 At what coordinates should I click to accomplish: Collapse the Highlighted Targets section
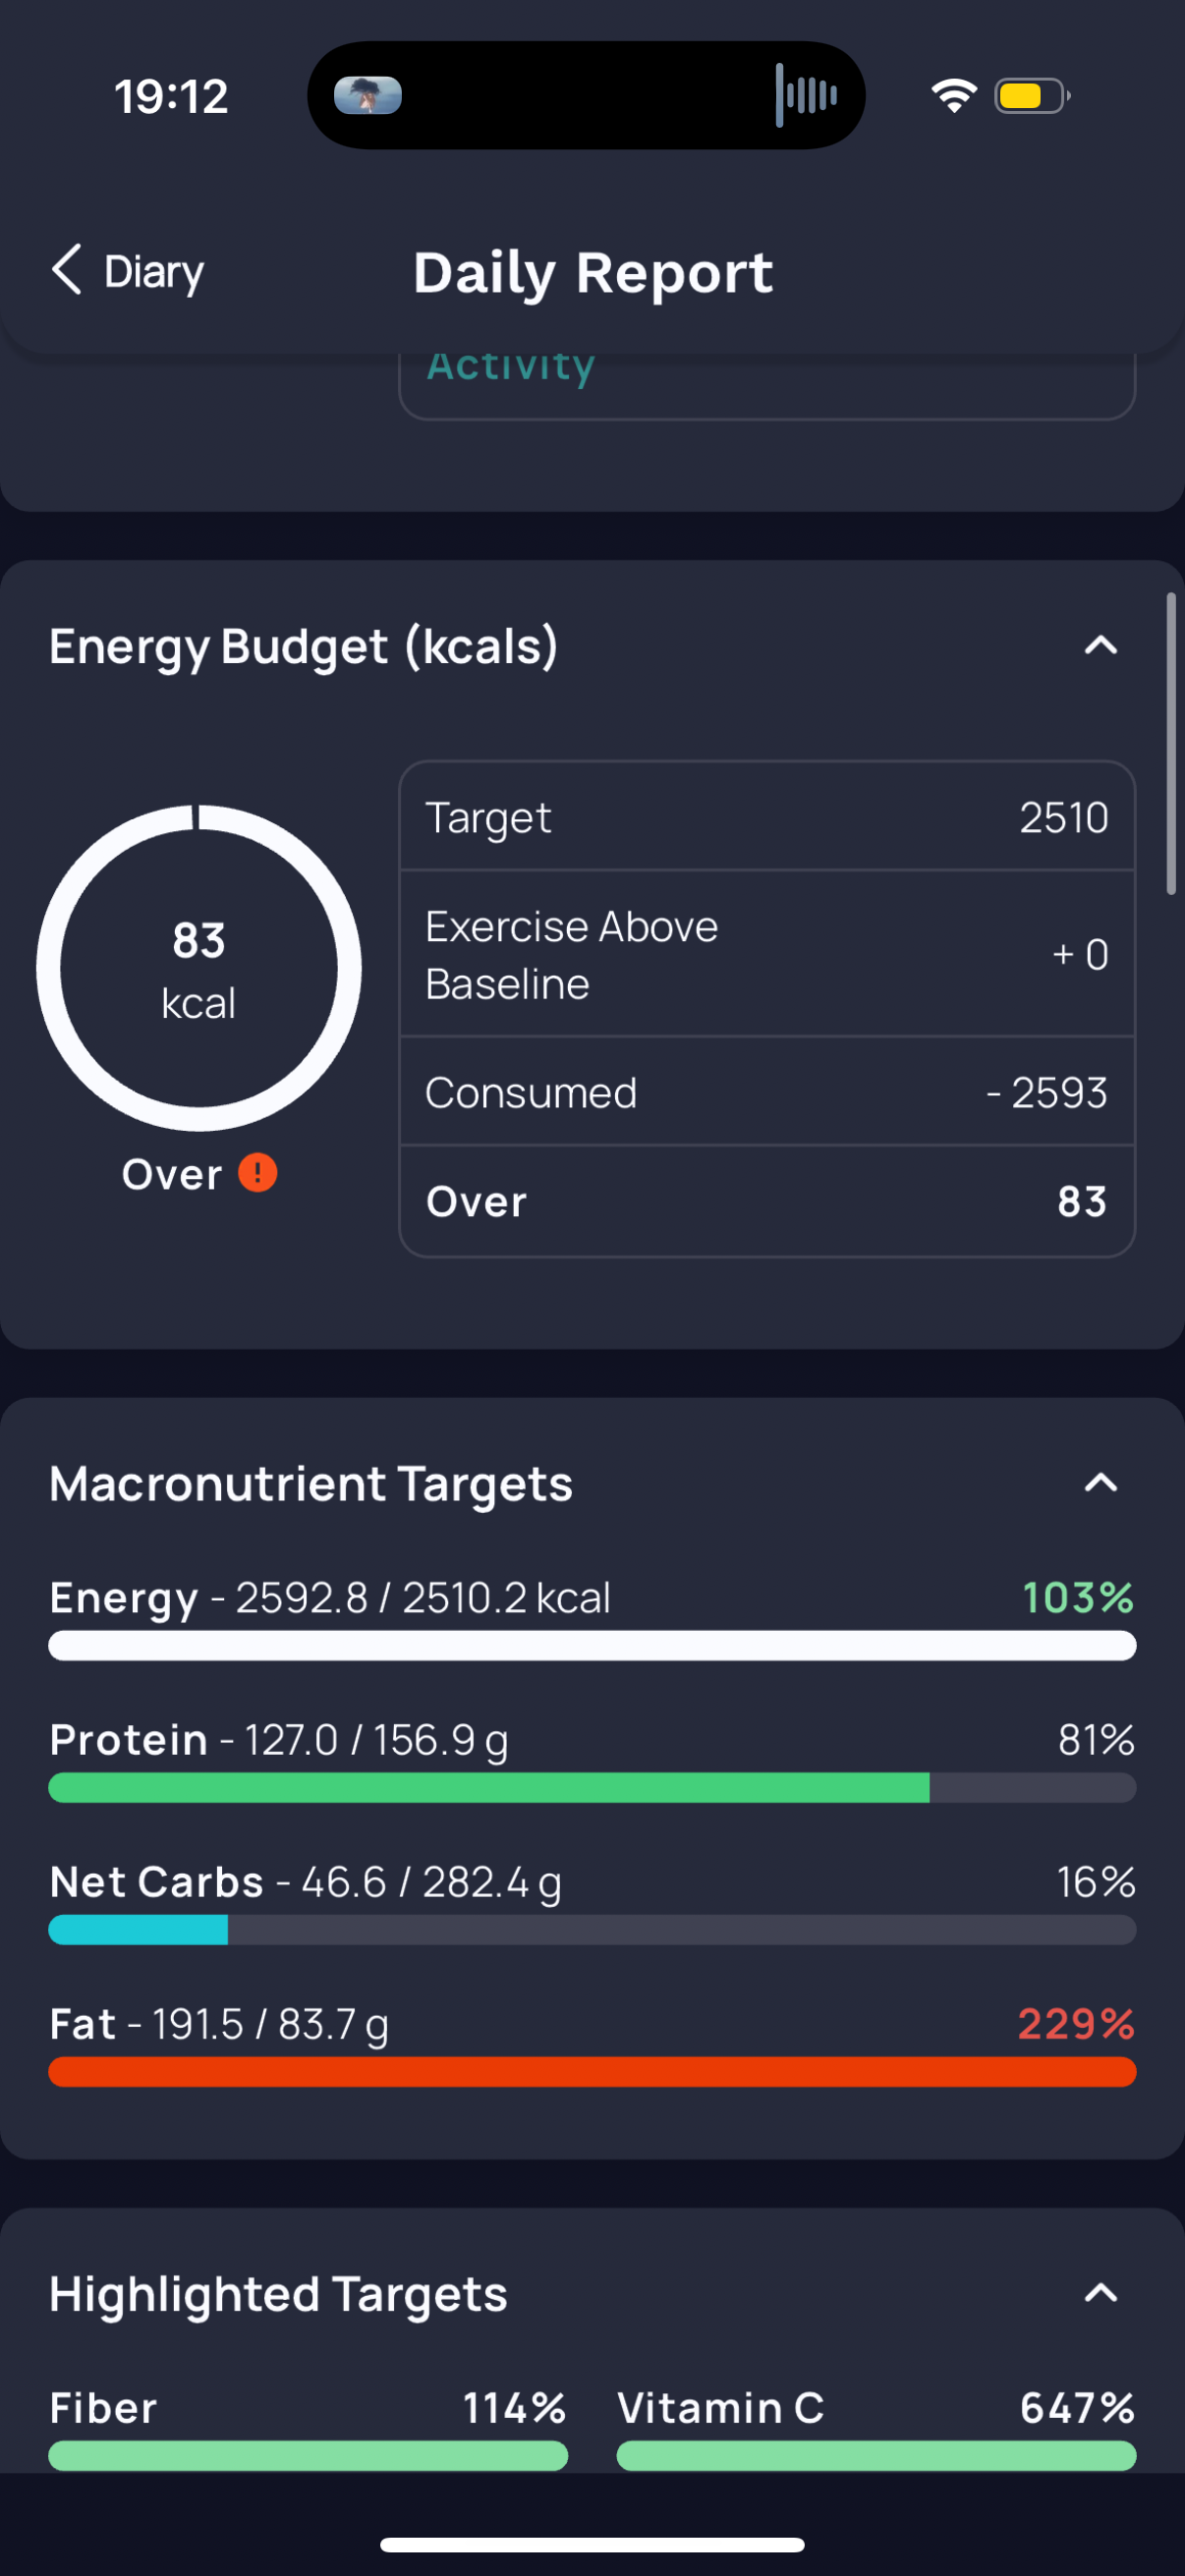(1100, 2293)
